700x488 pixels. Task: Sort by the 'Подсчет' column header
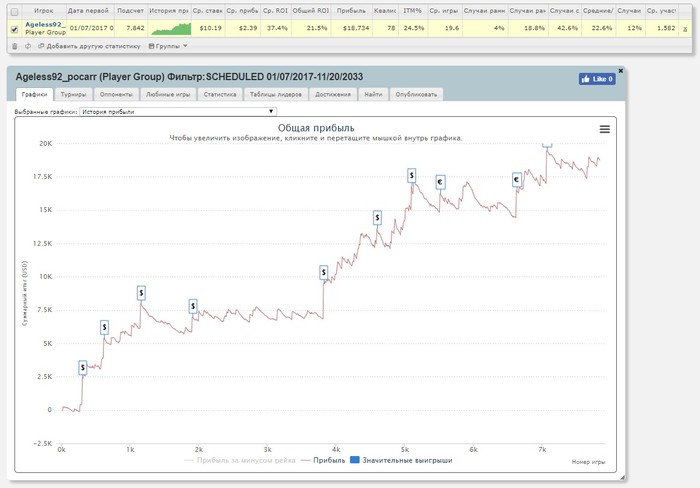130,11
